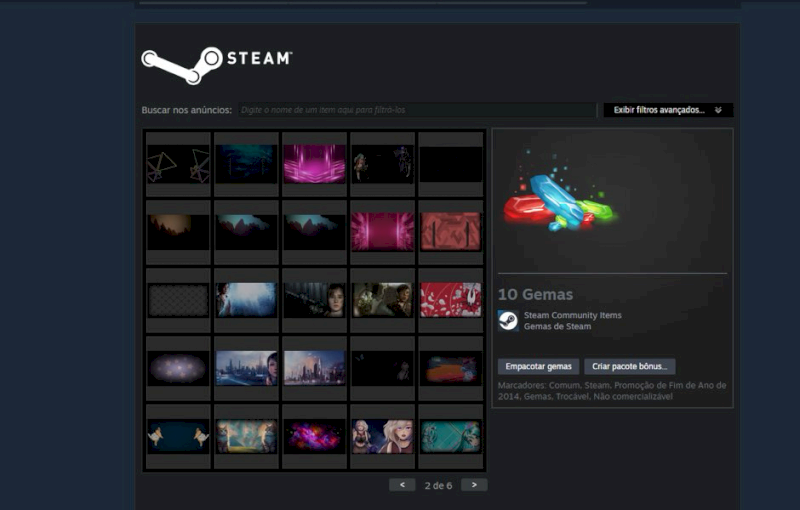Click the 'Buscar nos anúncios:' label
This screenshot has height=510, width=800.
point(186,110)
